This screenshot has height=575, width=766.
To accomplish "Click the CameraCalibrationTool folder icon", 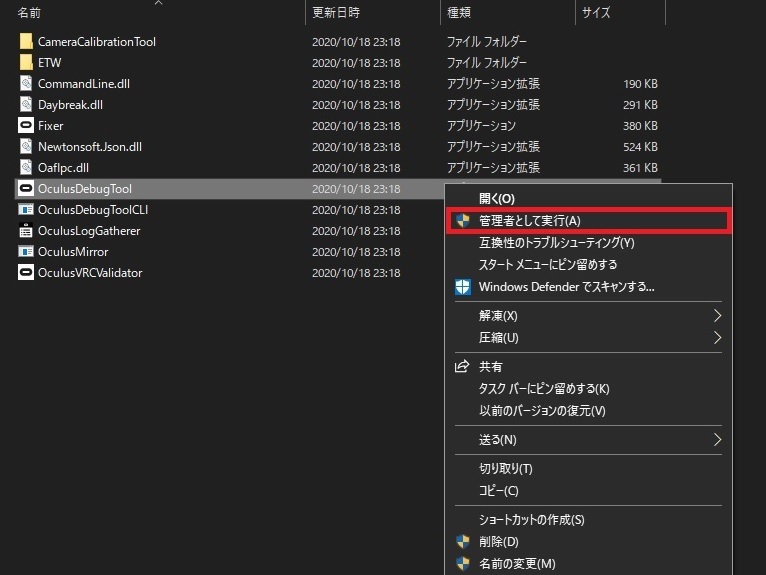I will pos(26,42).
